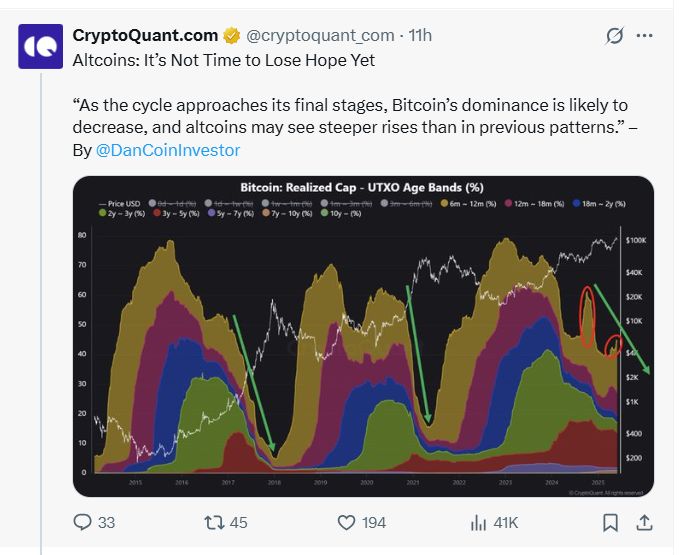Open the Bitcoin Realized Cap chart image
The width and height of the screenshot is (679, 555).
[x=363, y=350]
